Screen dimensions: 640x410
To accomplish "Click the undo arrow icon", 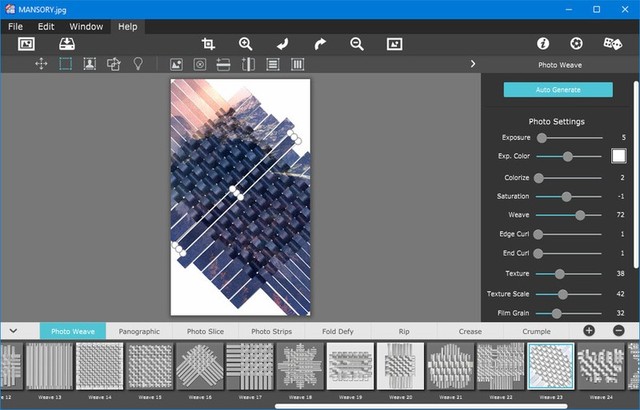I will click(x=283, y=44).
